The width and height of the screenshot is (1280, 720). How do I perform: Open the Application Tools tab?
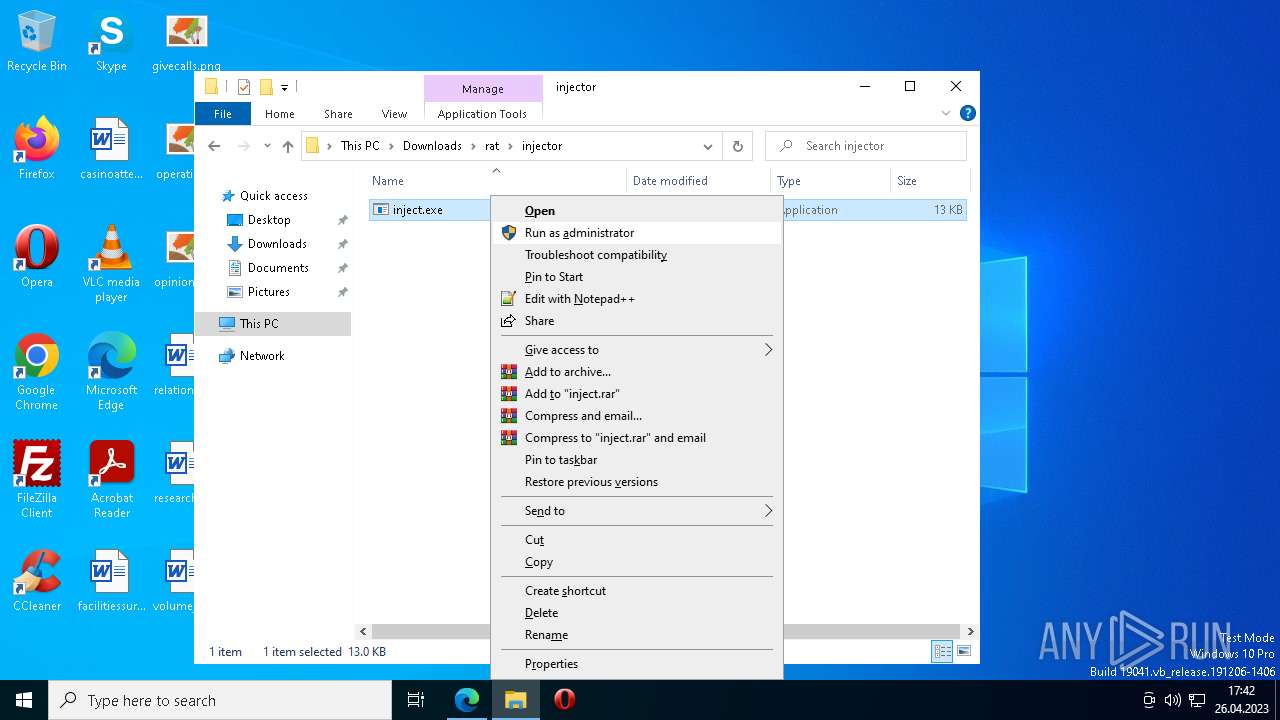[x=482, y=114]
